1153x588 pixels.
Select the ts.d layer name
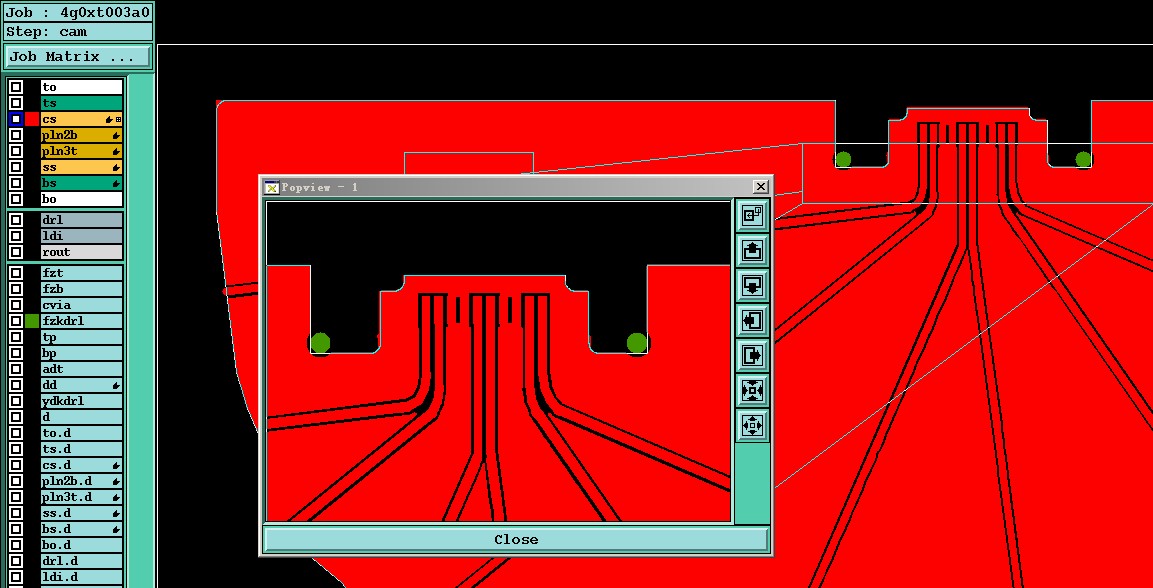pos(82,449)
